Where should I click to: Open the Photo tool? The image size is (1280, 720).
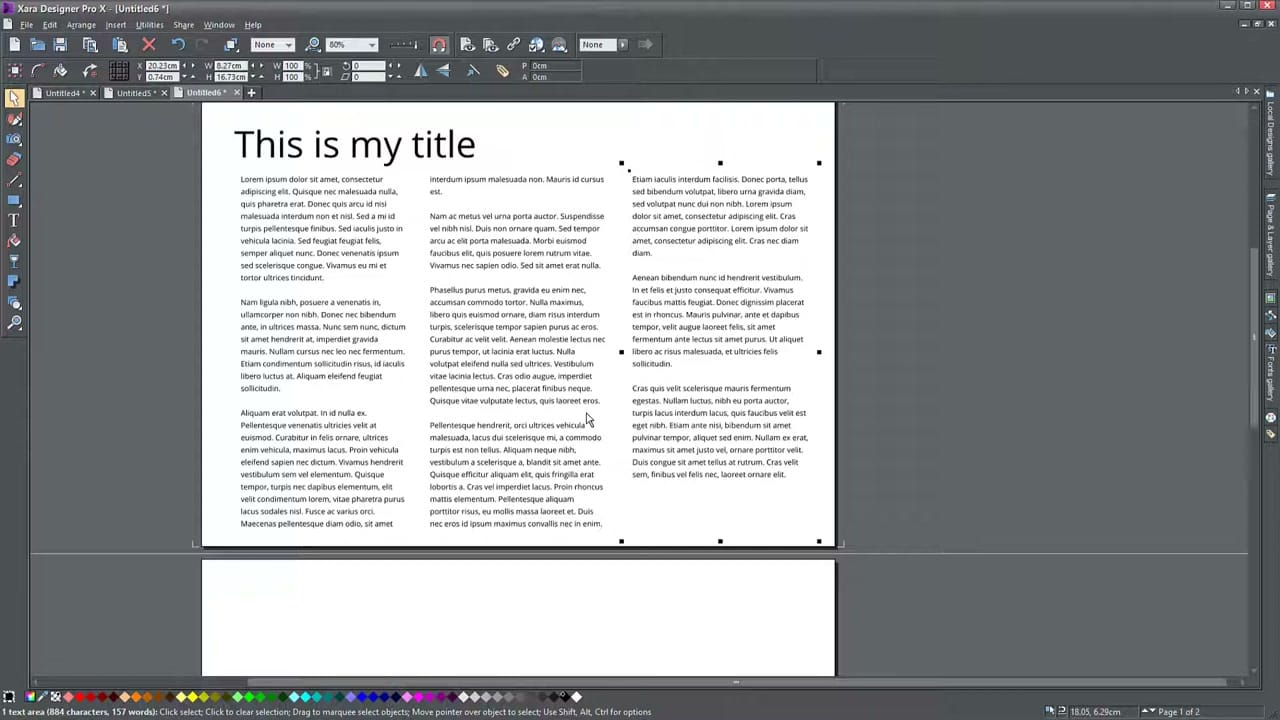coord(15,142)
